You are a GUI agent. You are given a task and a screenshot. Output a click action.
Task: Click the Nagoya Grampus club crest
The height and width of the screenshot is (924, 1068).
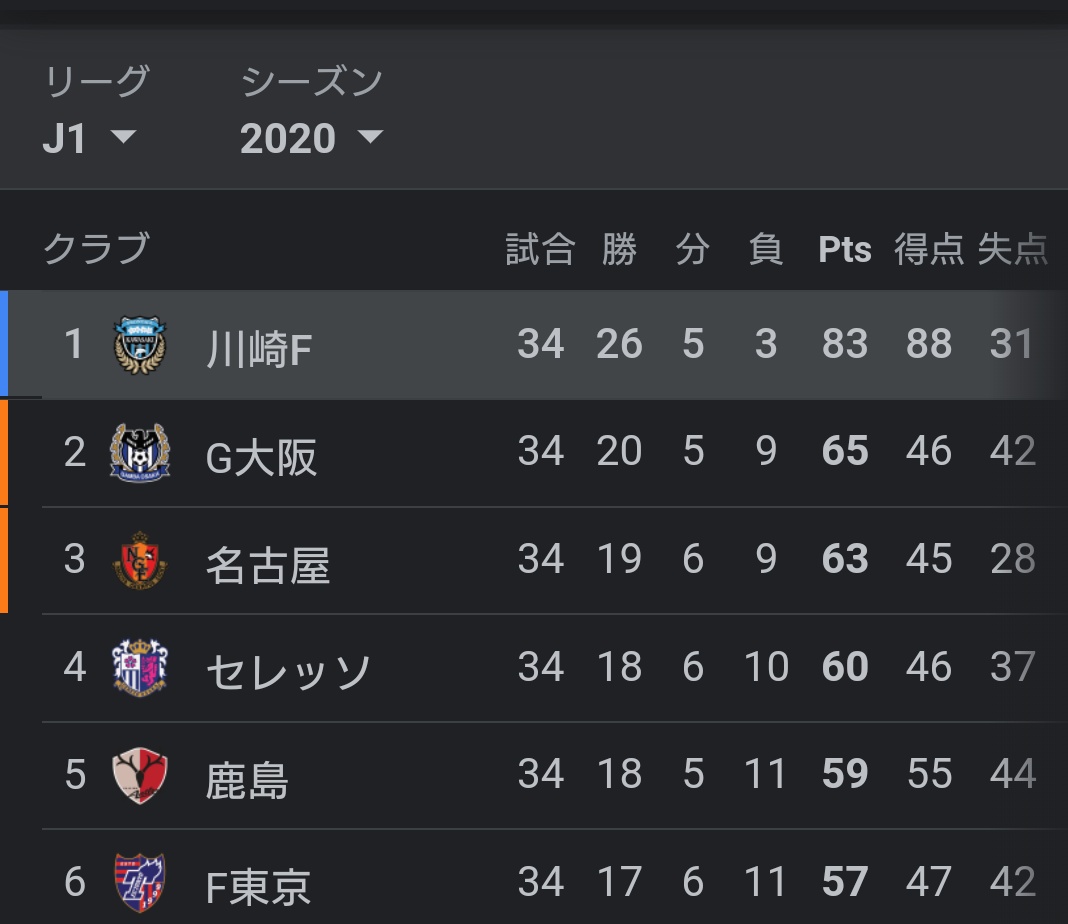tap(140, 560)
